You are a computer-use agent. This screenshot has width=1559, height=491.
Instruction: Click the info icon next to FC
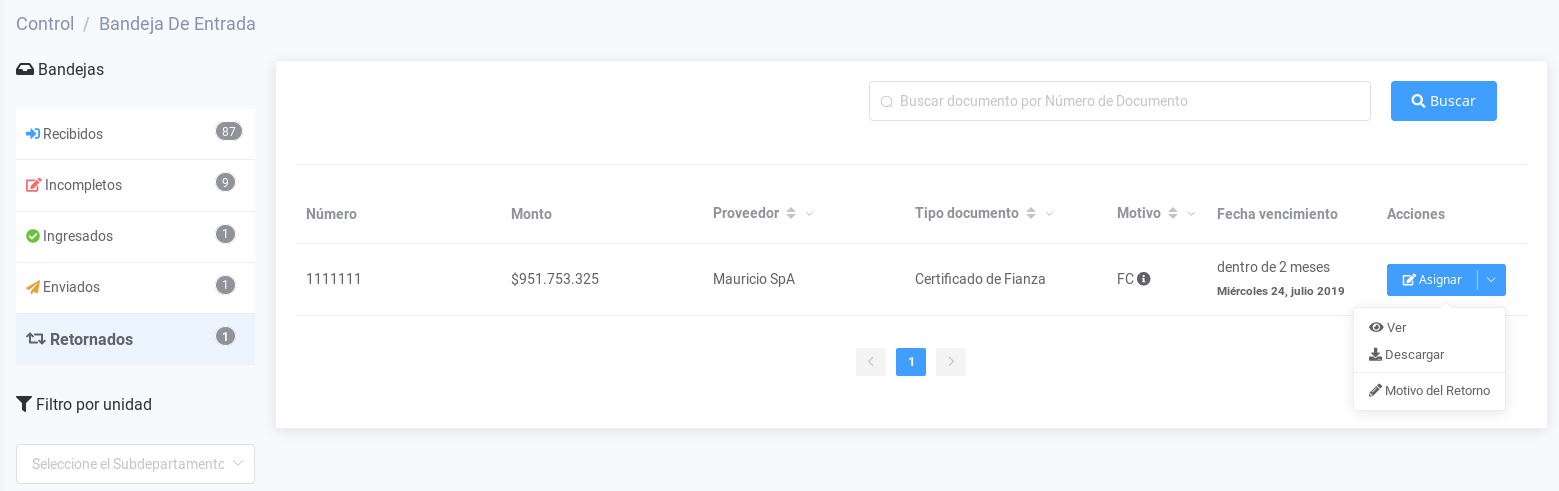tap(1144, 279)
